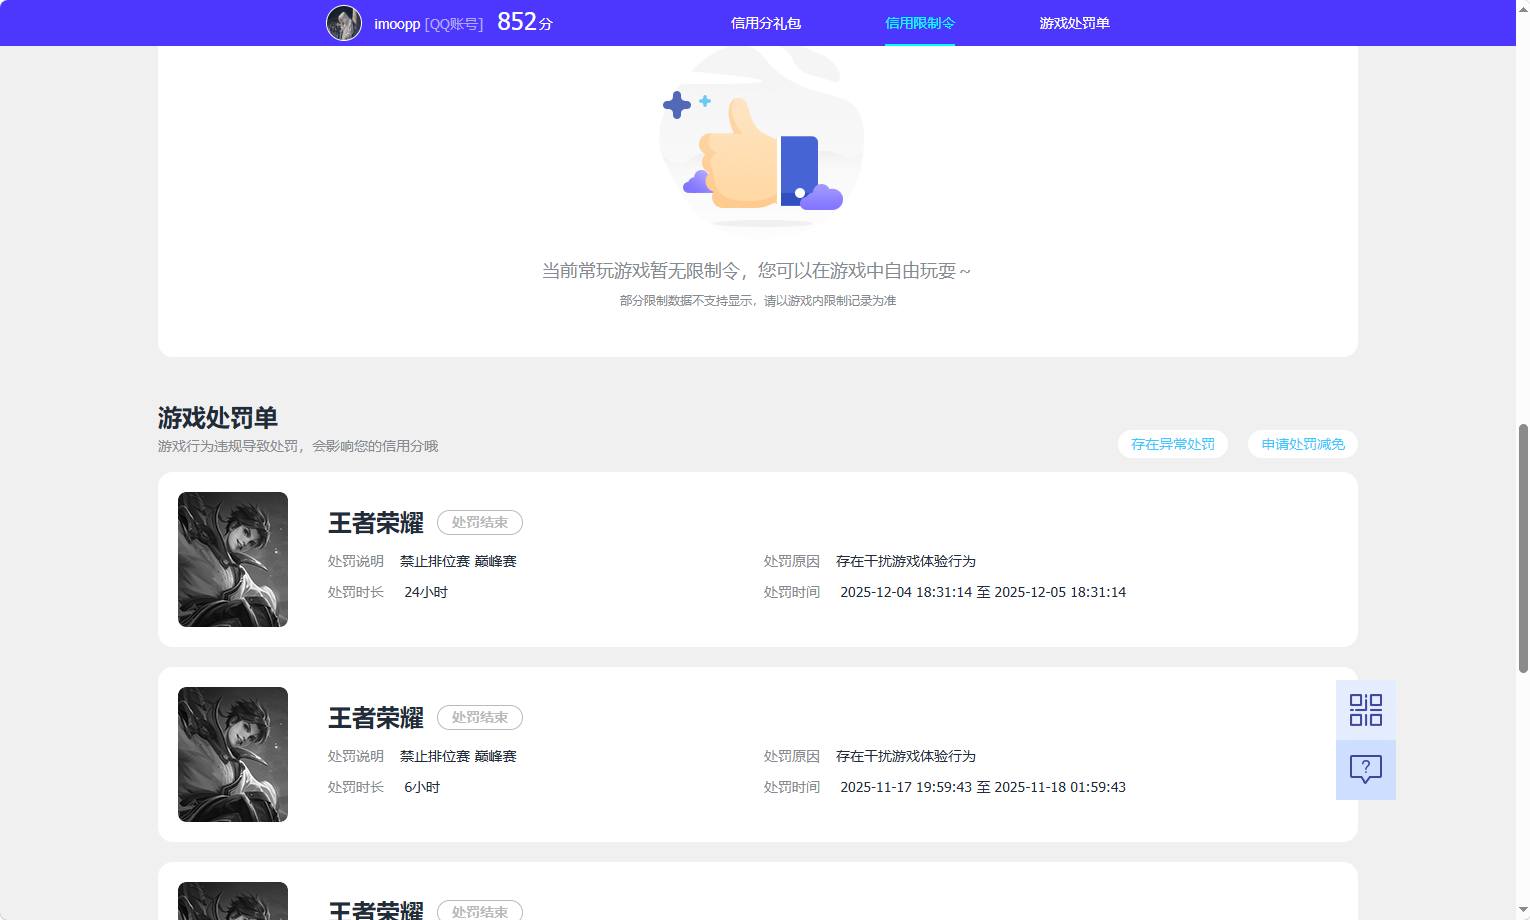
Task: Click the 游戏处罚单 section heading
Action: click(217, 417)
